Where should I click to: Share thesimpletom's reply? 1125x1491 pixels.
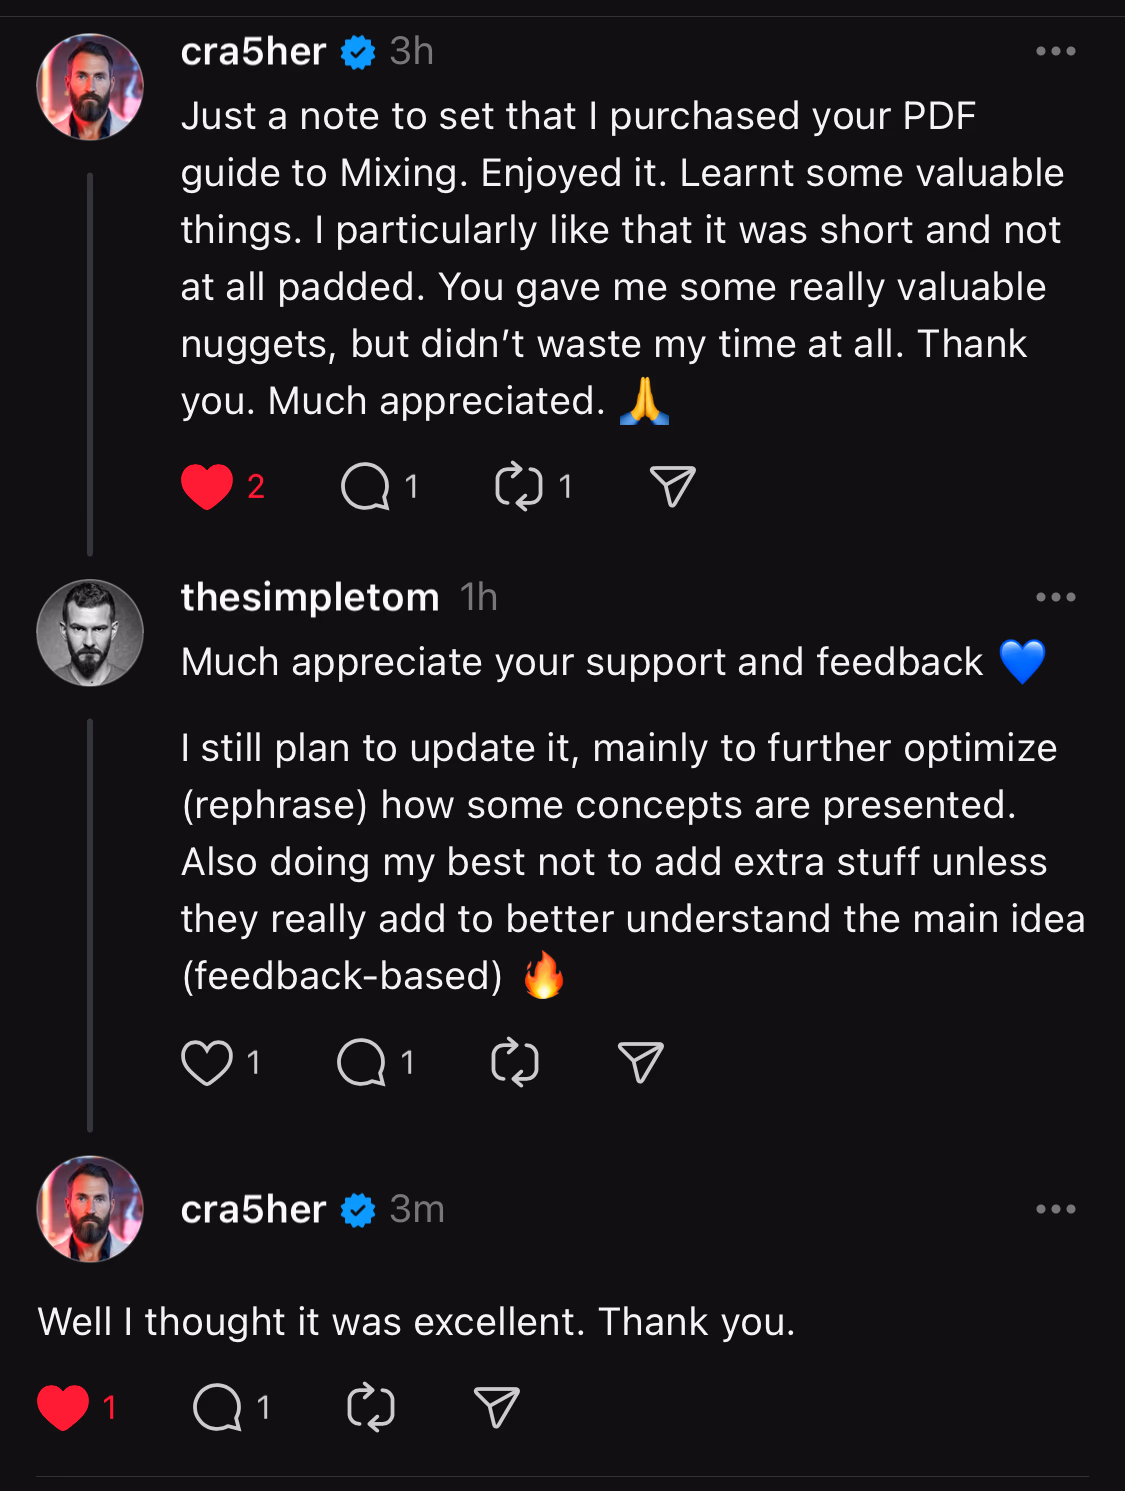coord(638,1063)
